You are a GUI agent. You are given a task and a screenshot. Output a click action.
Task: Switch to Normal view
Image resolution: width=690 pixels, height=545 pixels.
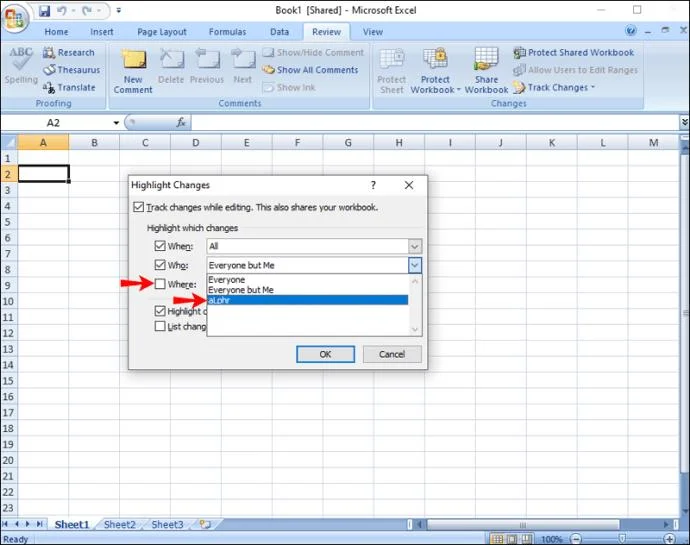point(497,539)
